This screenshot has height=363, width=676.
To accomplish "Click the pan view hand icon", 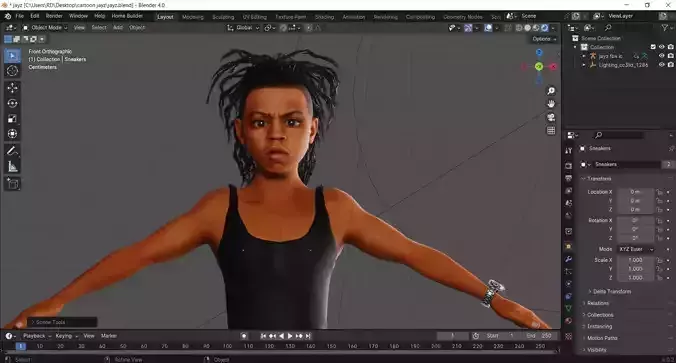I will [x=551, y=104].
